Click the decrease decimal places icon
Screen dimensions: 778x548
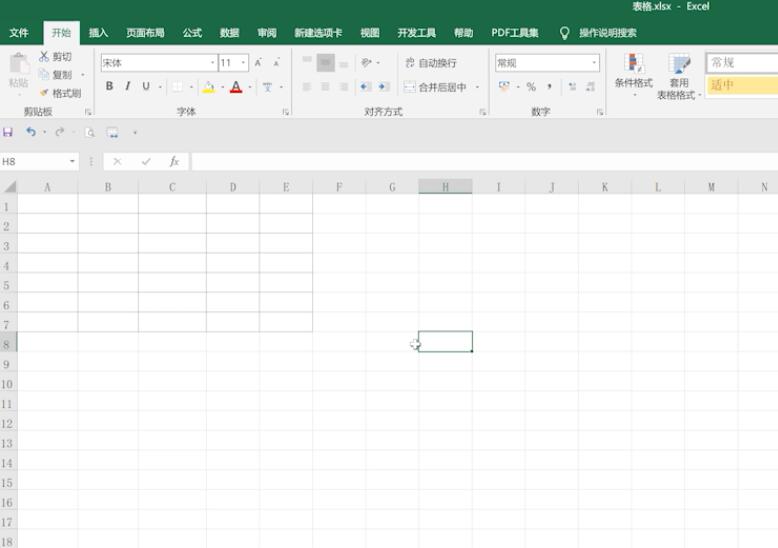(x=590, y=87)
